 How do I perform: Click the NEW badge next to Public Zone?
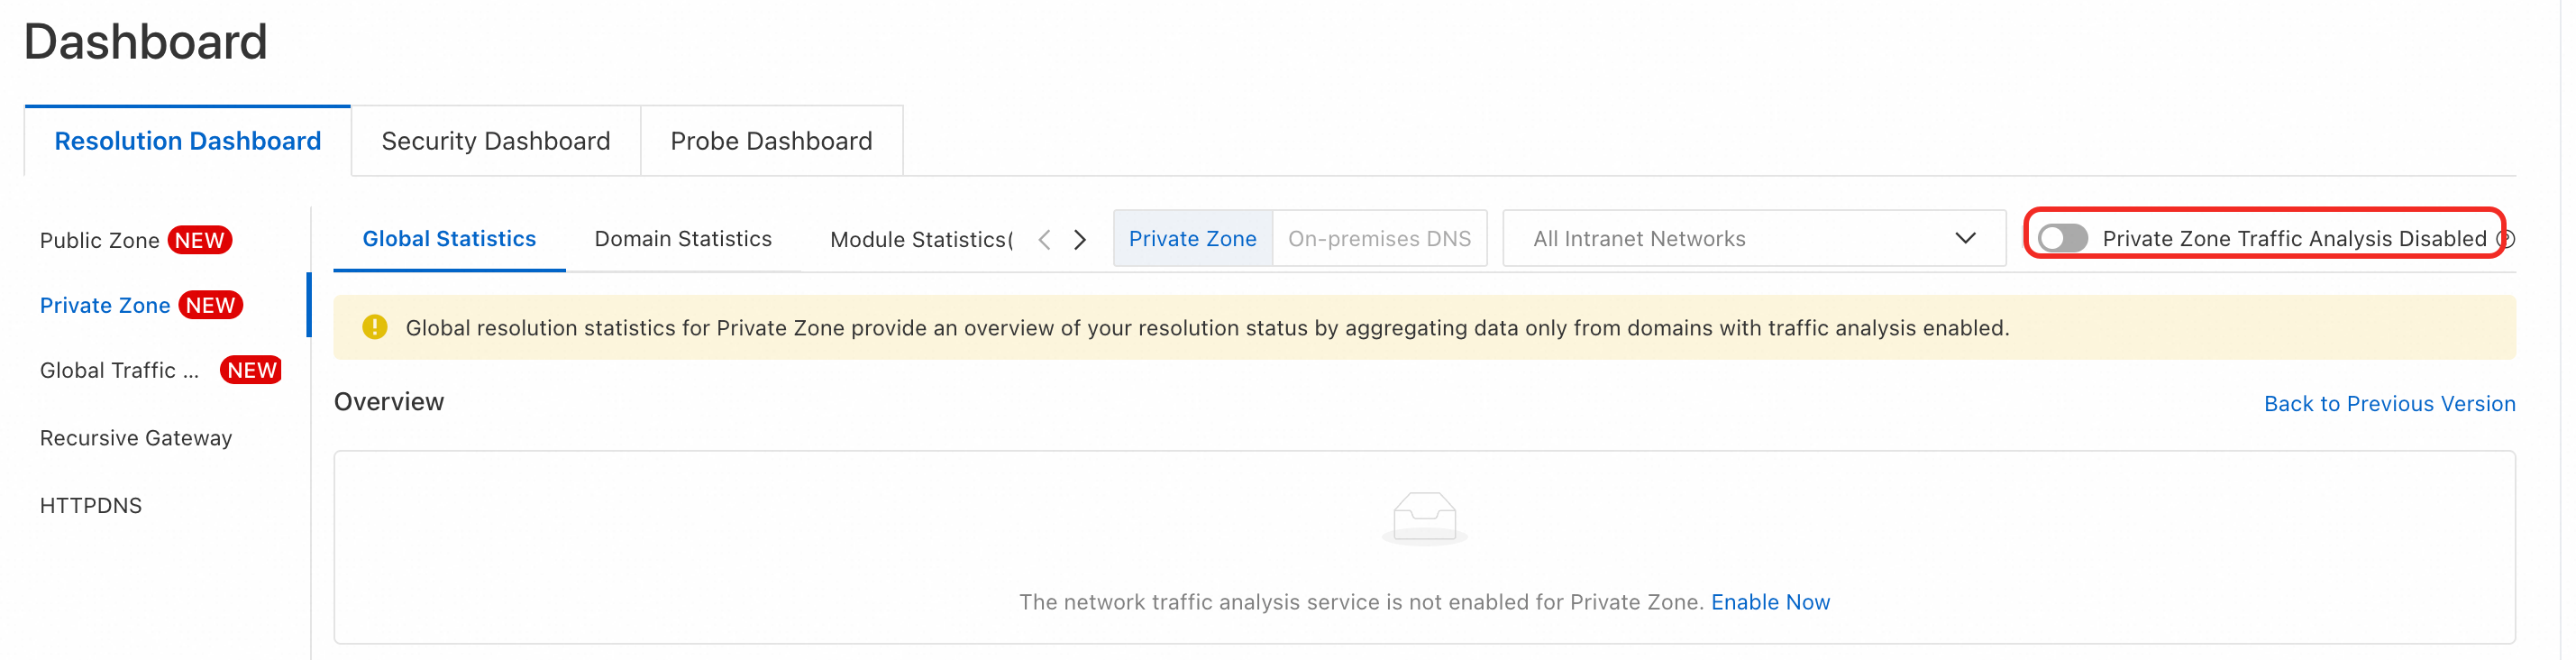pos(200,240)
